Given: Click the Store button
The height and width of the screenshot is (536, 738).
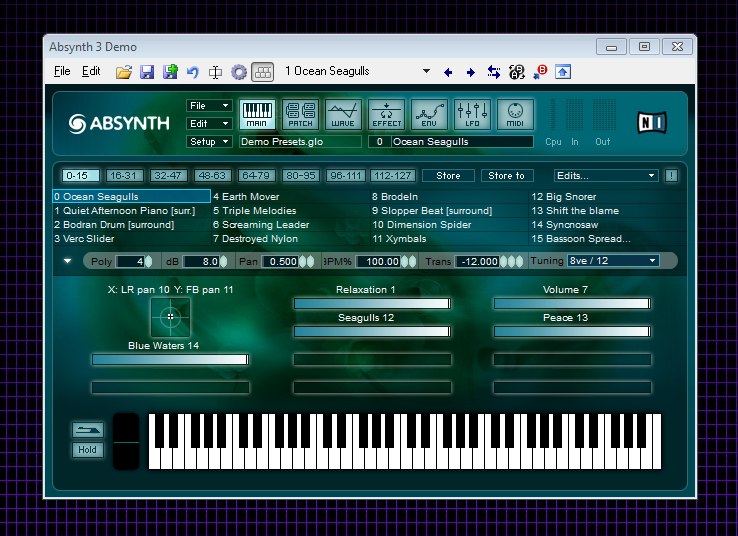Looking at the screenshot, I should [449, 175].
